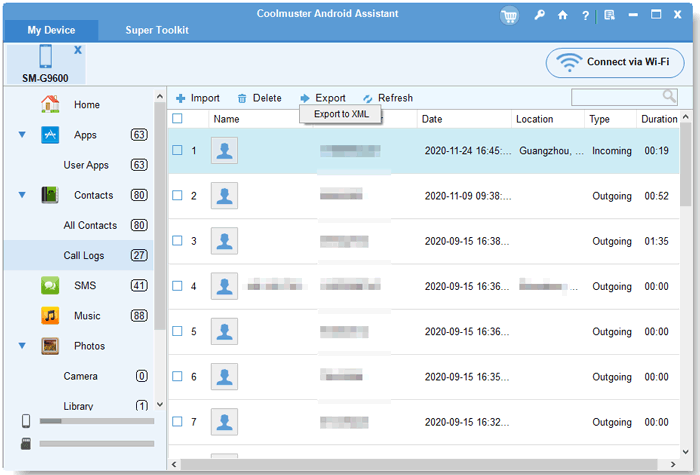The image size is (700, 475).
Task: Click the contact avatar in row 5
Action: (x=224, y=331)
